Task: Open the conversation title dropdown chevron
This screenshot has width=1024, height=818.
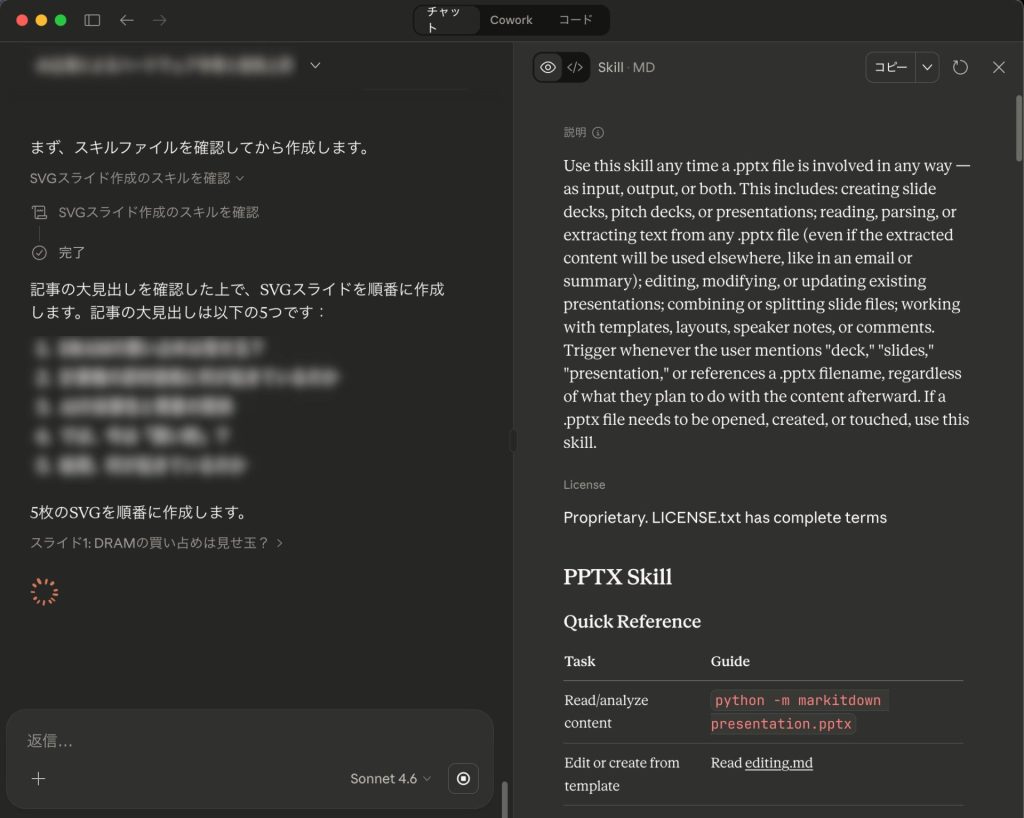Action: (x=314, y=64)
